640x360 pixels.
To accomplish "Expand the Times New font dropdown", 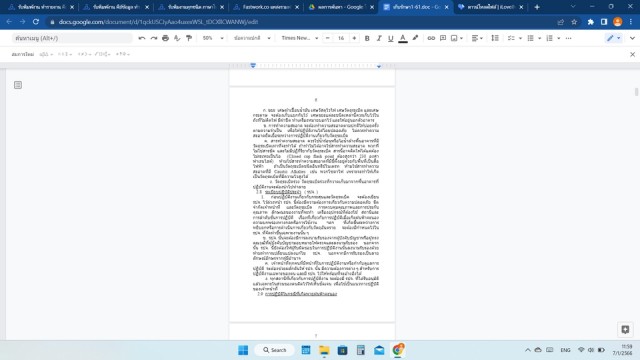I will [300, 38].
